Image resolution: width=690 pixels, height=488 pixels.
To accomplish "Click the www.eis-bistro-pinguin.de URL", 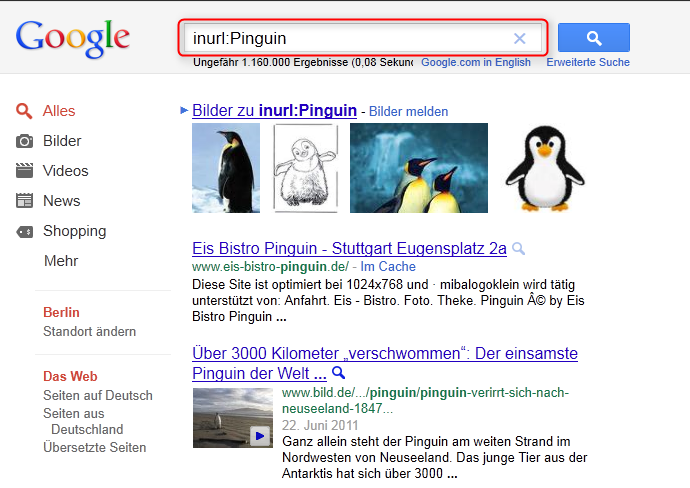I will point(270,267).
